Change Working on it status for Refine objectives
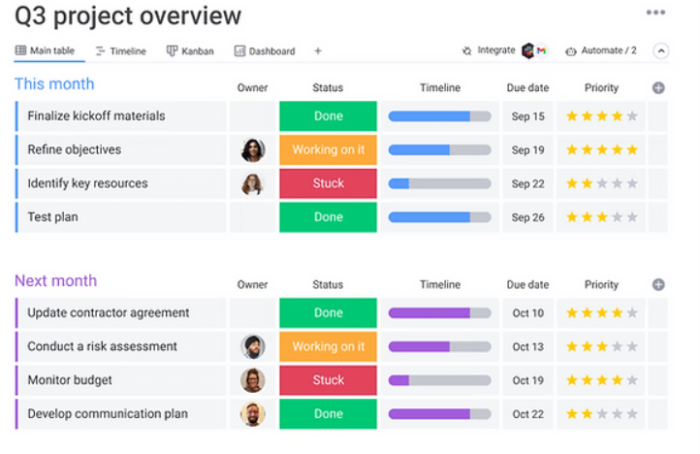The image size is (700, 454). pyautogui.click(x=328, y=150)
